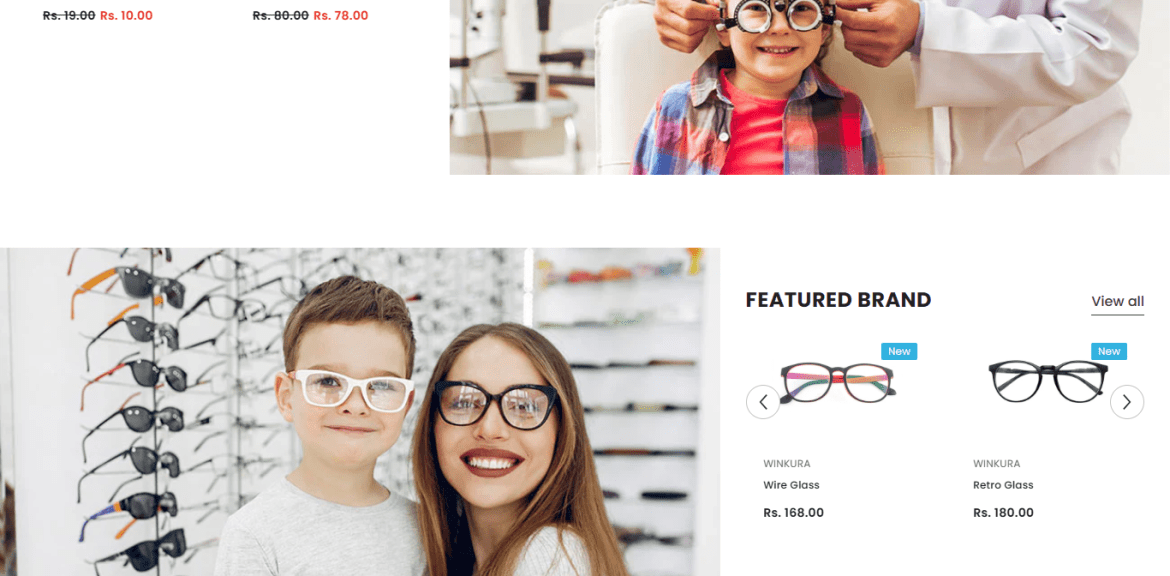This screenshot has width=1170, height=576.
Task: Open the boy and mother glasses banner
Action: tap(360, 412)
